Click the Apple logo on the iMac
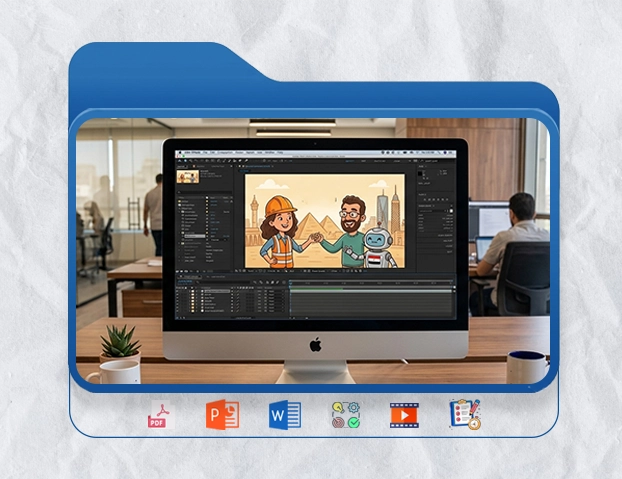Screen dimensions: 622x479 [316, 345]
